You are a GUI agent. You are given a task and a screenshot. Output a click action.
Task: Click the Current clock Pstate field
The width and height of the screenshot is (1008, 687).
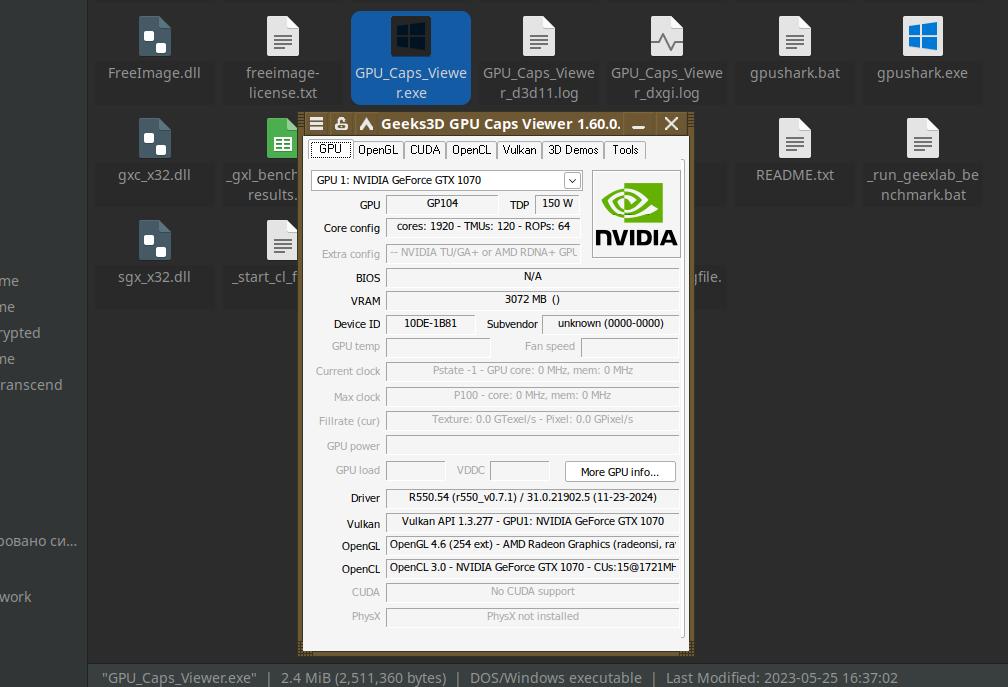point(532,371)
